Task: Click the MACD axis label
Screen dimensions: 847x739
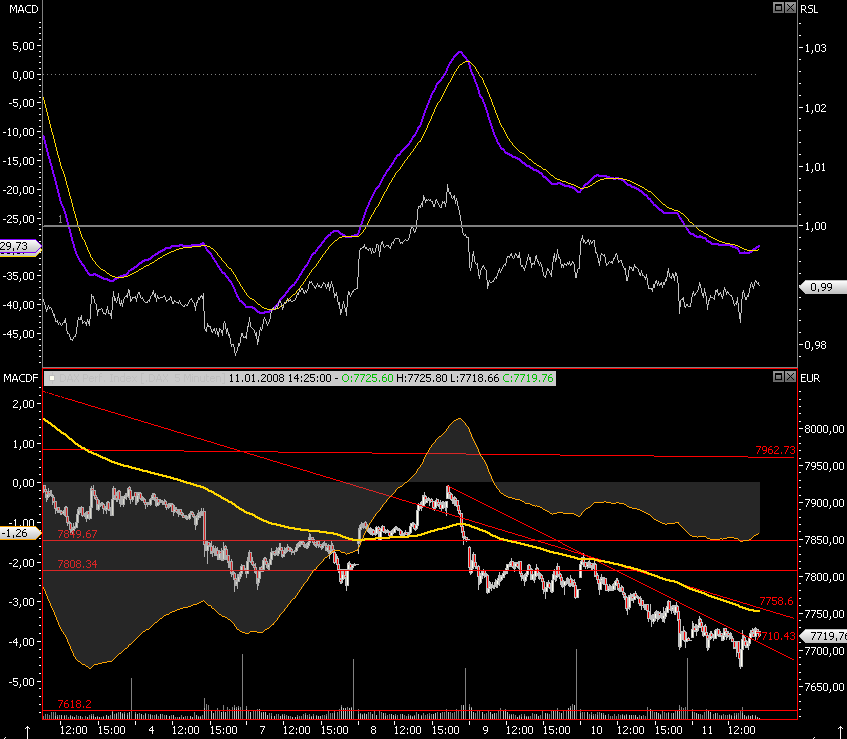Action: coord(24,9)
